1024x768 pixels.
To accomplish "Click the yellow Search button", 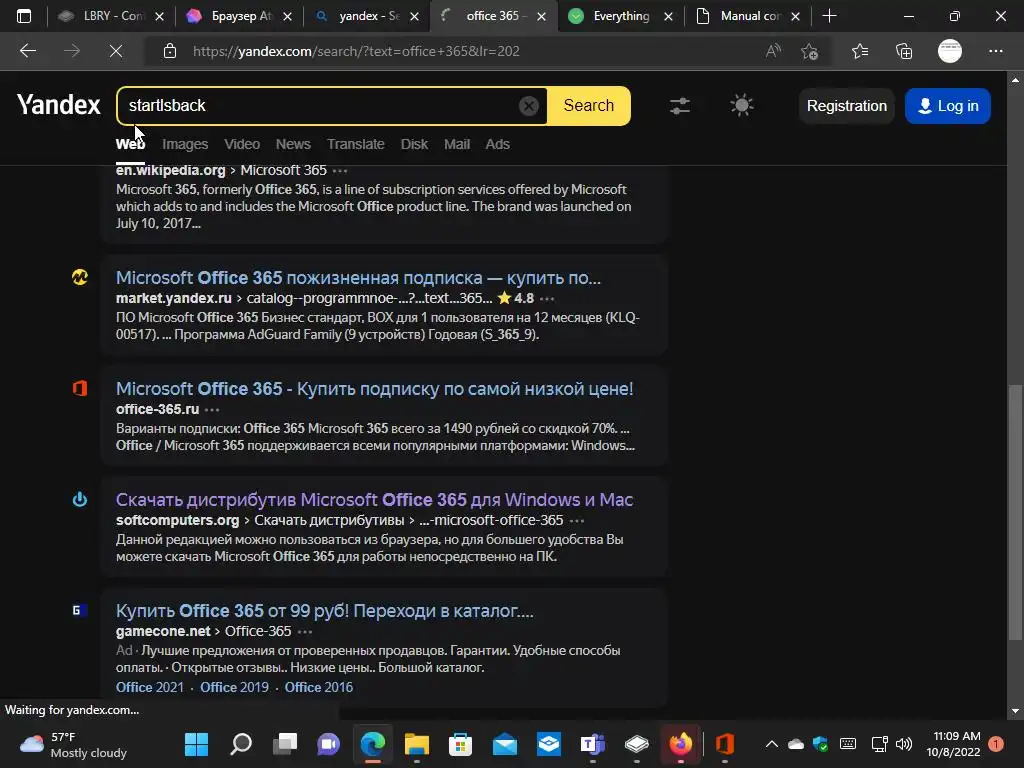I will (588, 106).
